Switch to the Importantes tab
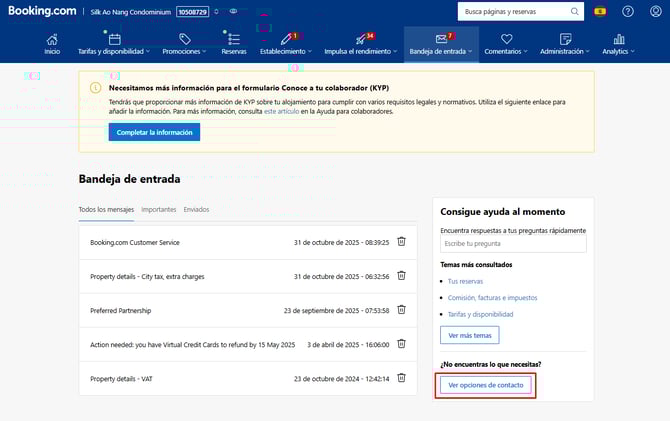The height and width of the screenshot is (421, 670). pyautogui.click(x=159, y=209)
